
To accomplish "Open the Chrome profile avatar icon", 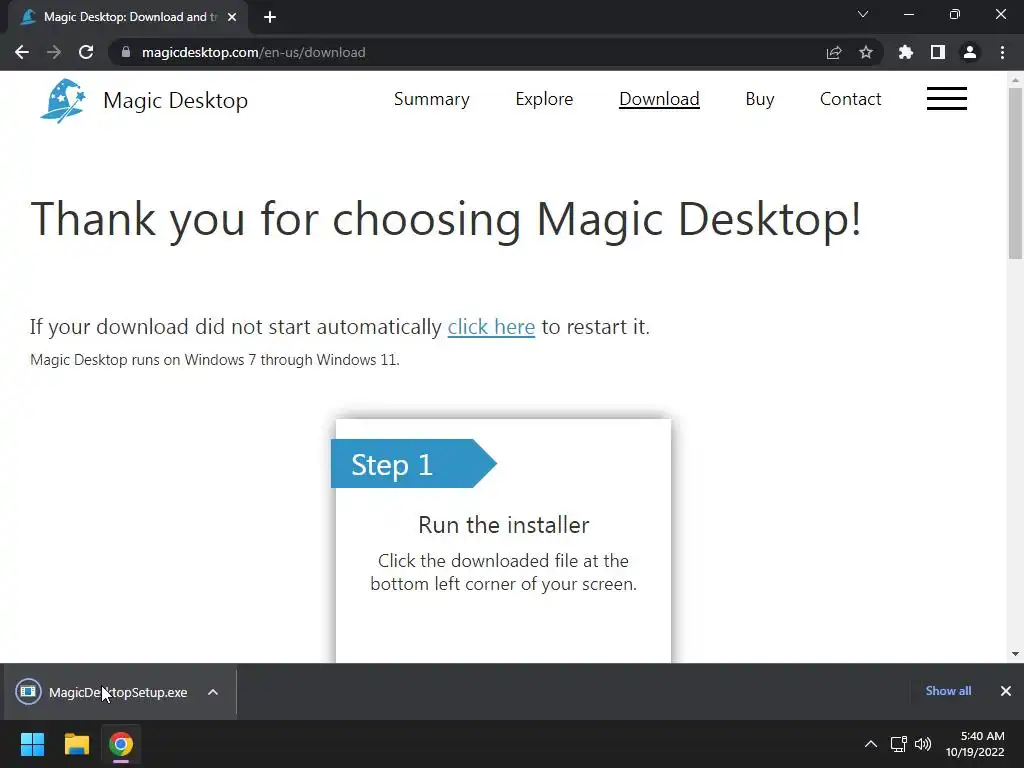I will (x=970, y=52).
